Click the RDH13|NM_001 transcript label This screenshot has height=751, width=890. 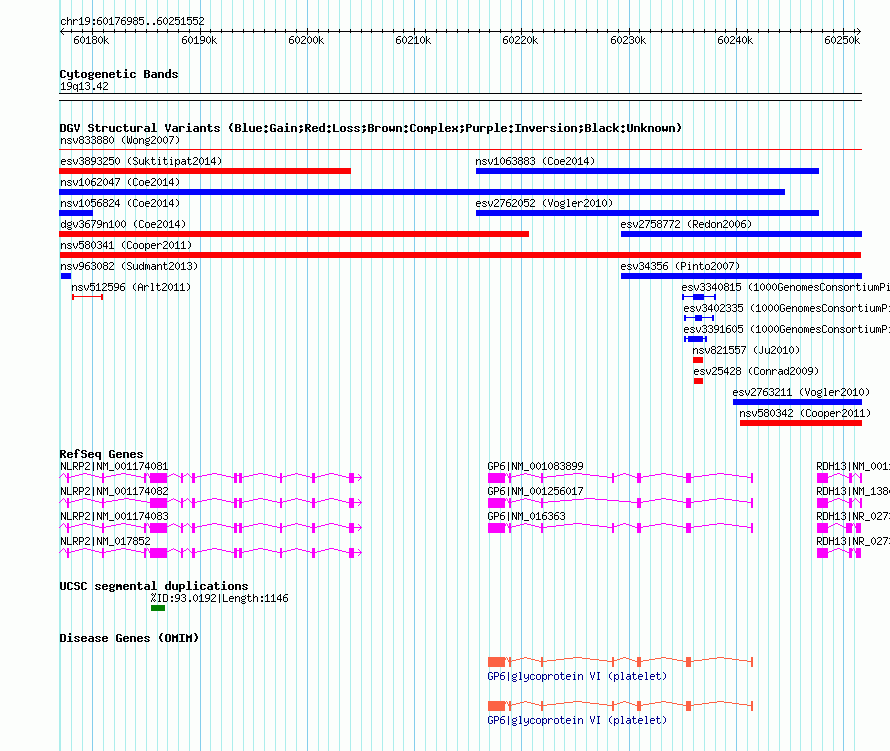coord(853,466)
